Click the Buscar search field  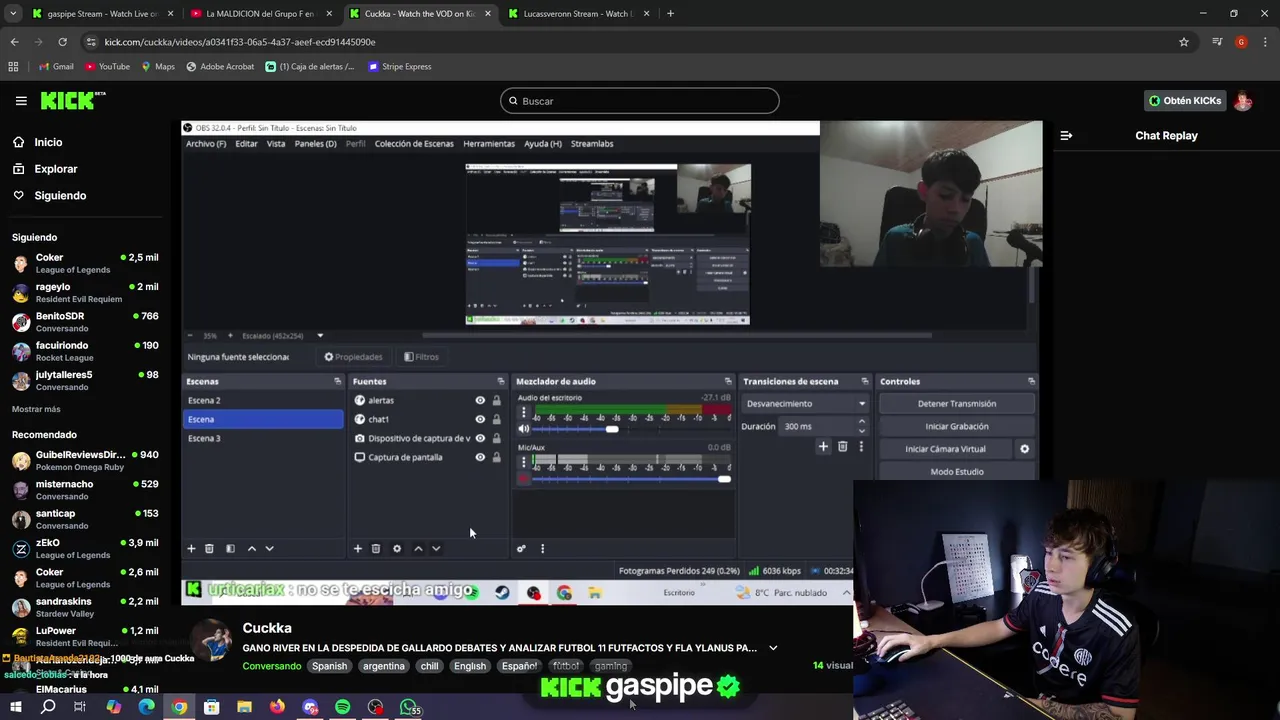(640, 101)
